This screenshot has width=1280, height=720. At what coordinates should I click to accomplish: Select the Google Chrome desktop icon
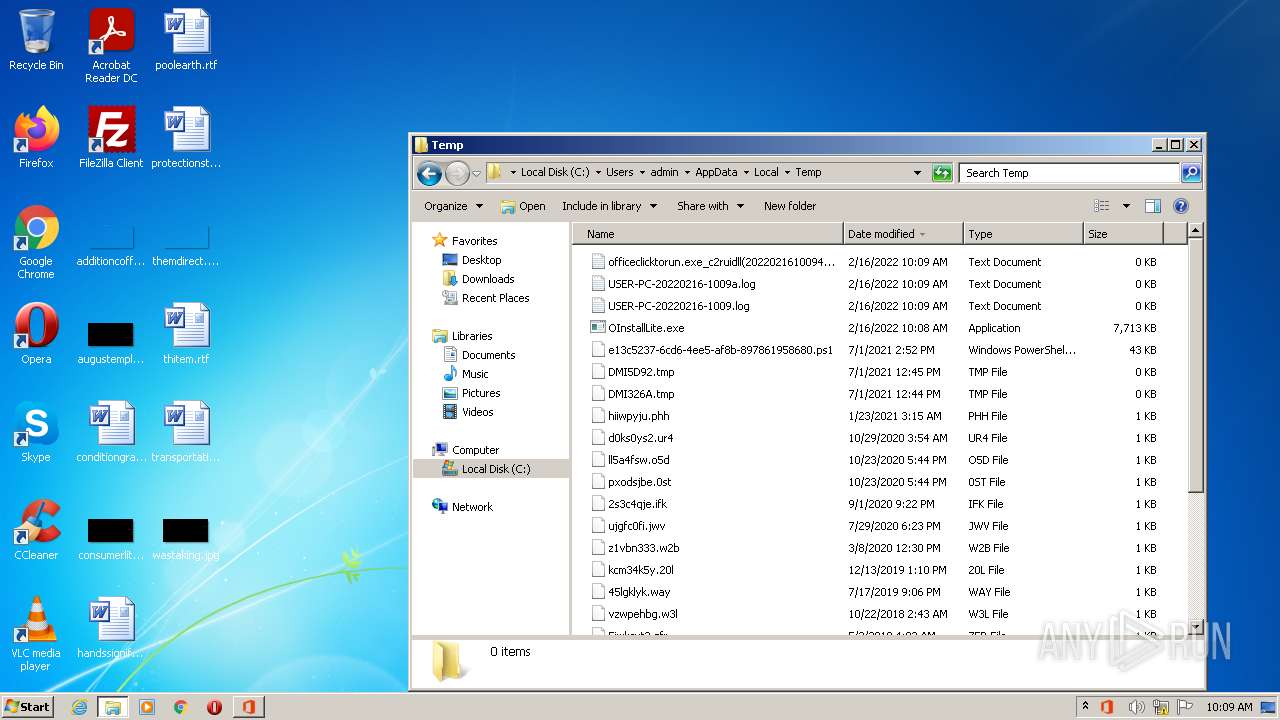pyautogui.click(x=36, y=242)
